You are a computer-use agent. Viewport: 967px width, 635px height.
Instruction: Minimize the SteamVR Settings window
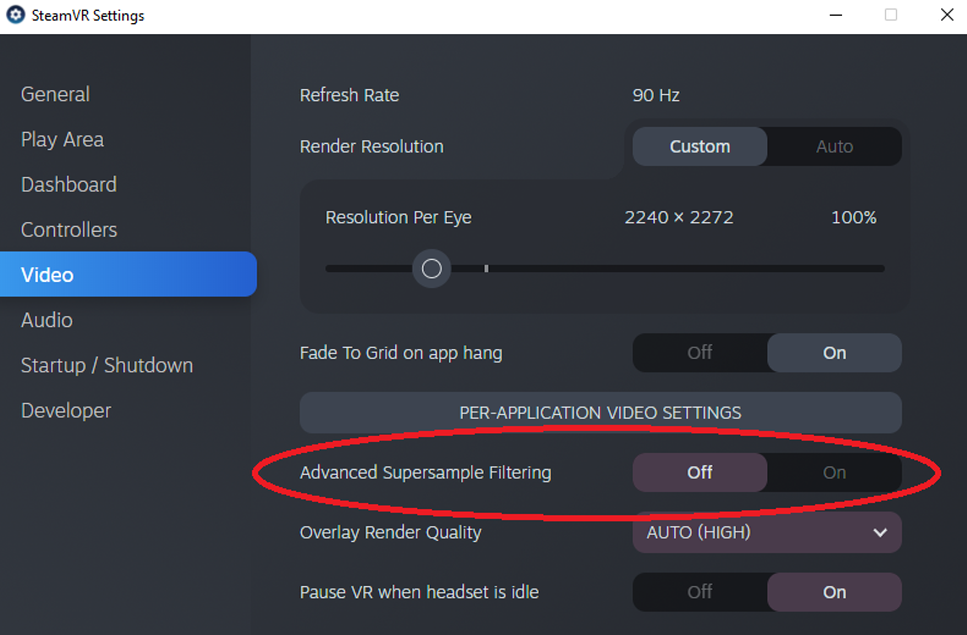[x=836, y=15]
